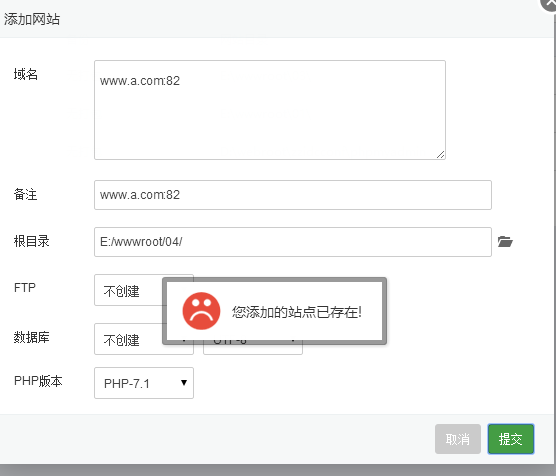
Task: Open the FTP 不创建 dropdown
Action: [x=128, y=290]
